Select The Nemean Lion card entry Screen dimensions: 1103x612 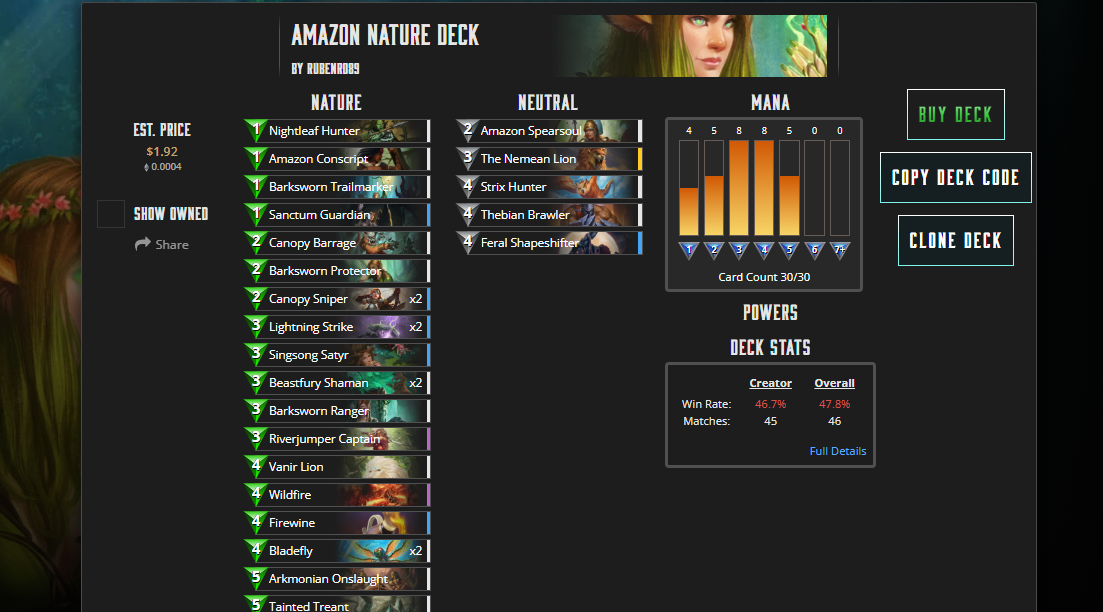[x=549, y=158]
